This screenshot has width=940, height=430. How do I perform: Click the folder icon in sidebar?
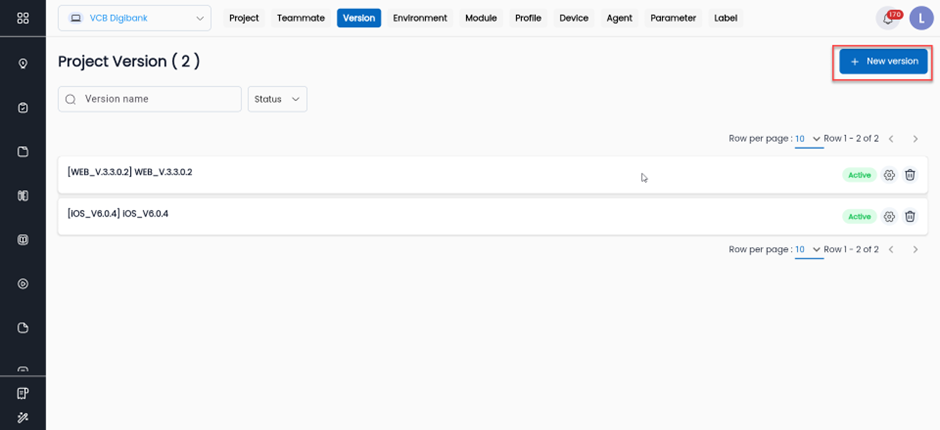(23, 152)
